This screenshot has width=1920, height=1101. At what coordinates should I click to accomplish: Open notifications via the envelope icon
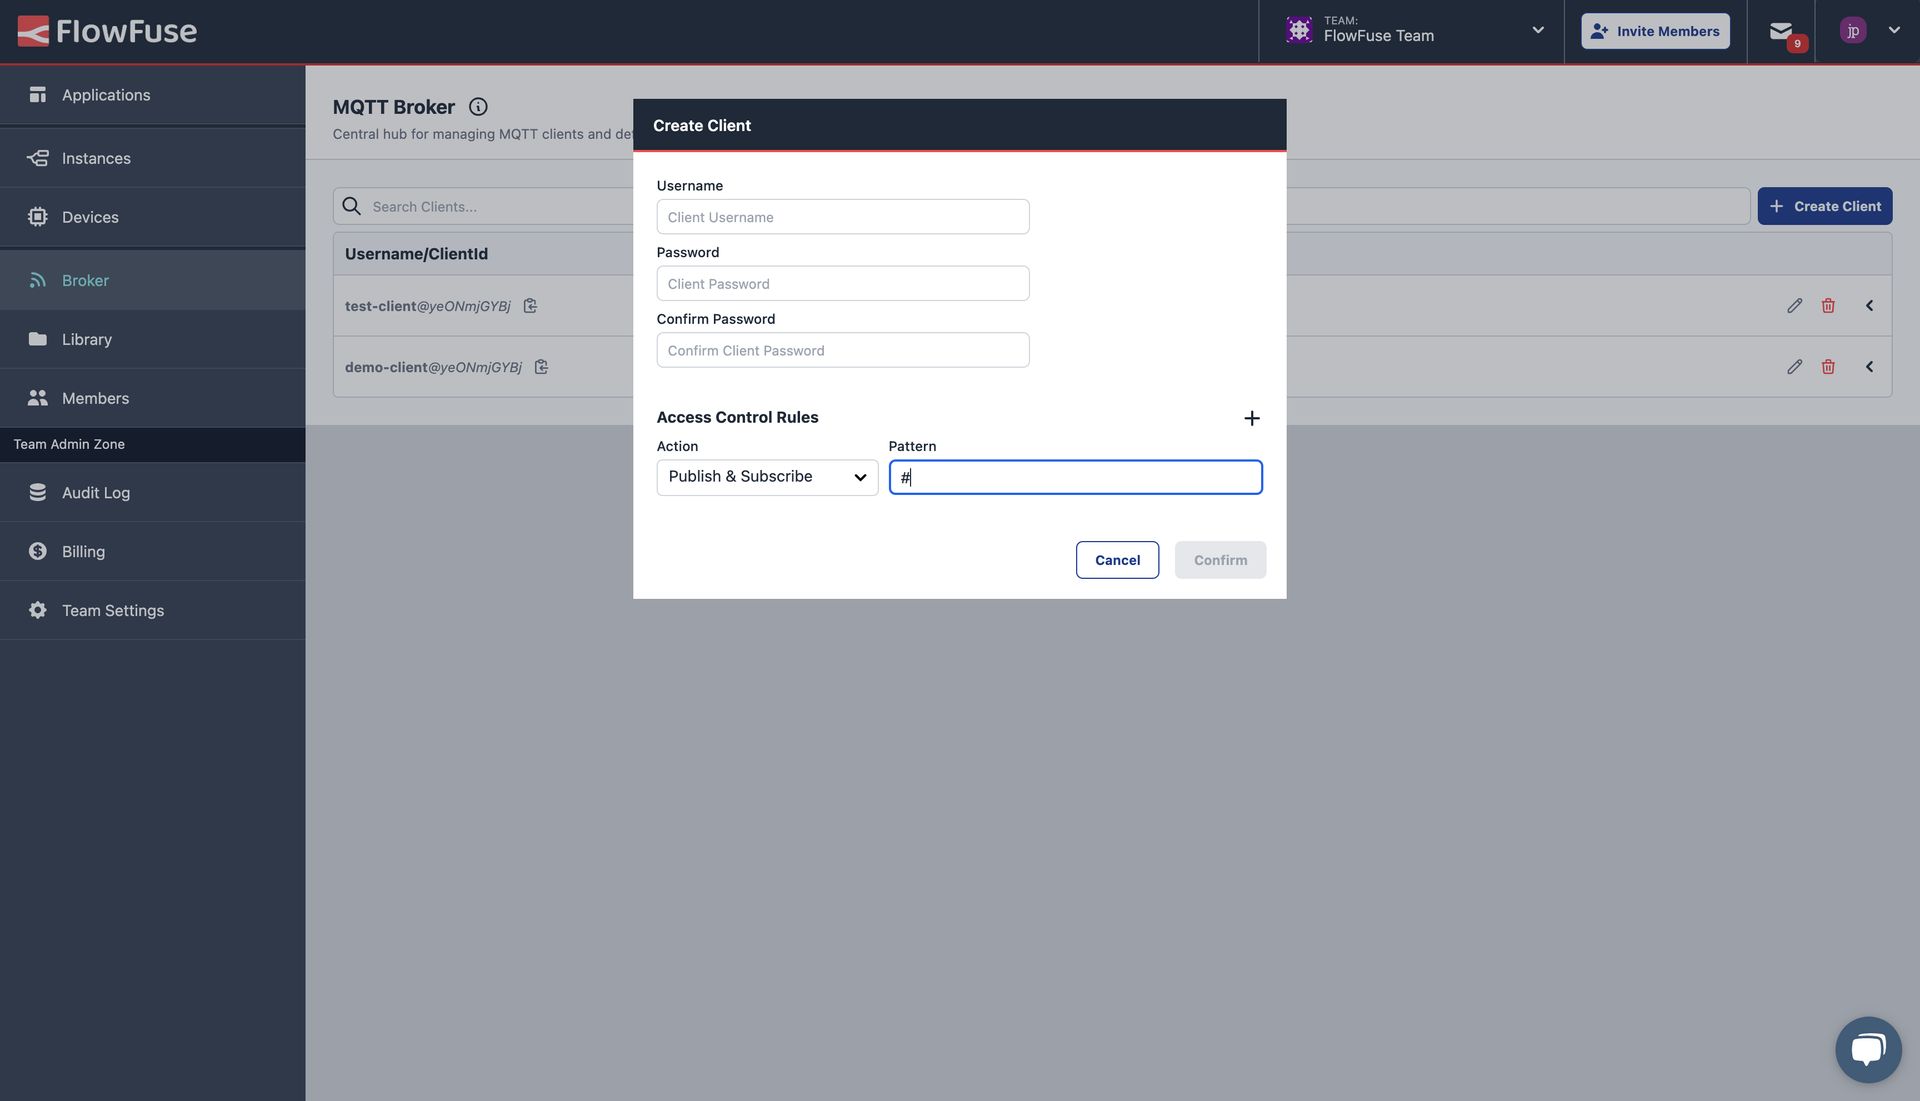pyautogui.click(x=1781, y=31)
